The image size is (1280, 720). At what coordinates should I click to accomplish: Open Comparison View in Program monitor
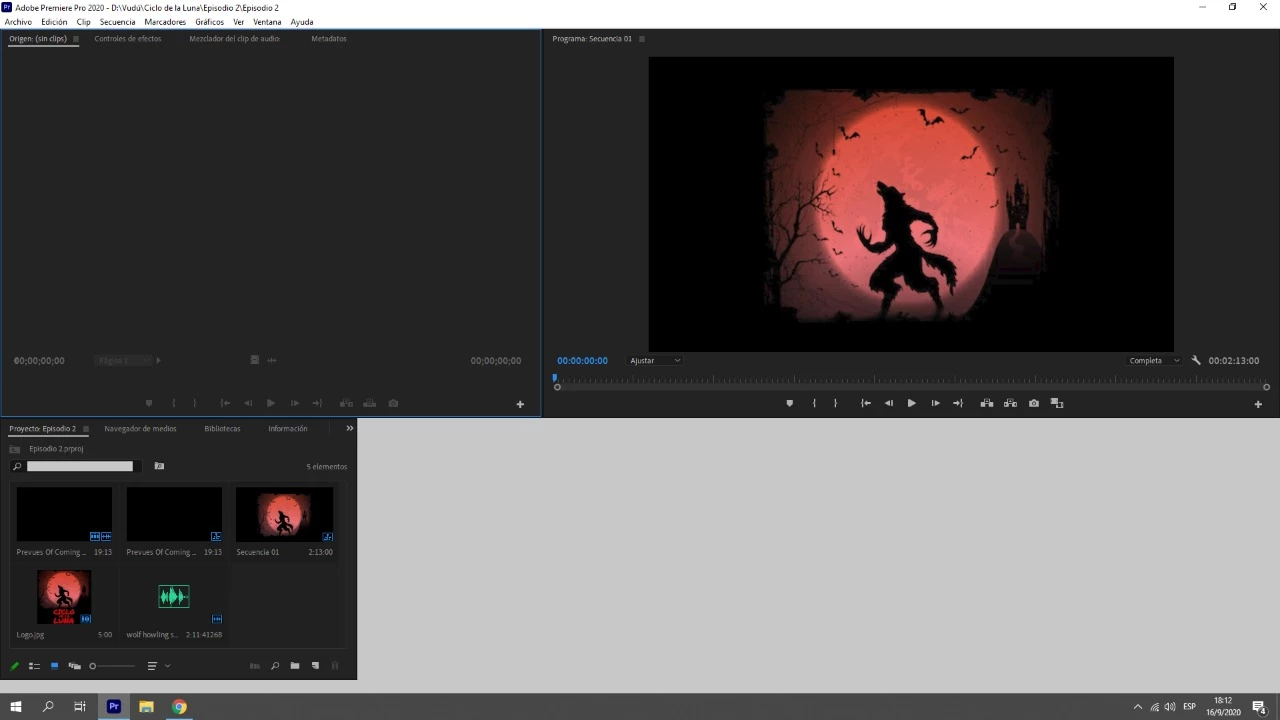click(x=1057, y=403)
